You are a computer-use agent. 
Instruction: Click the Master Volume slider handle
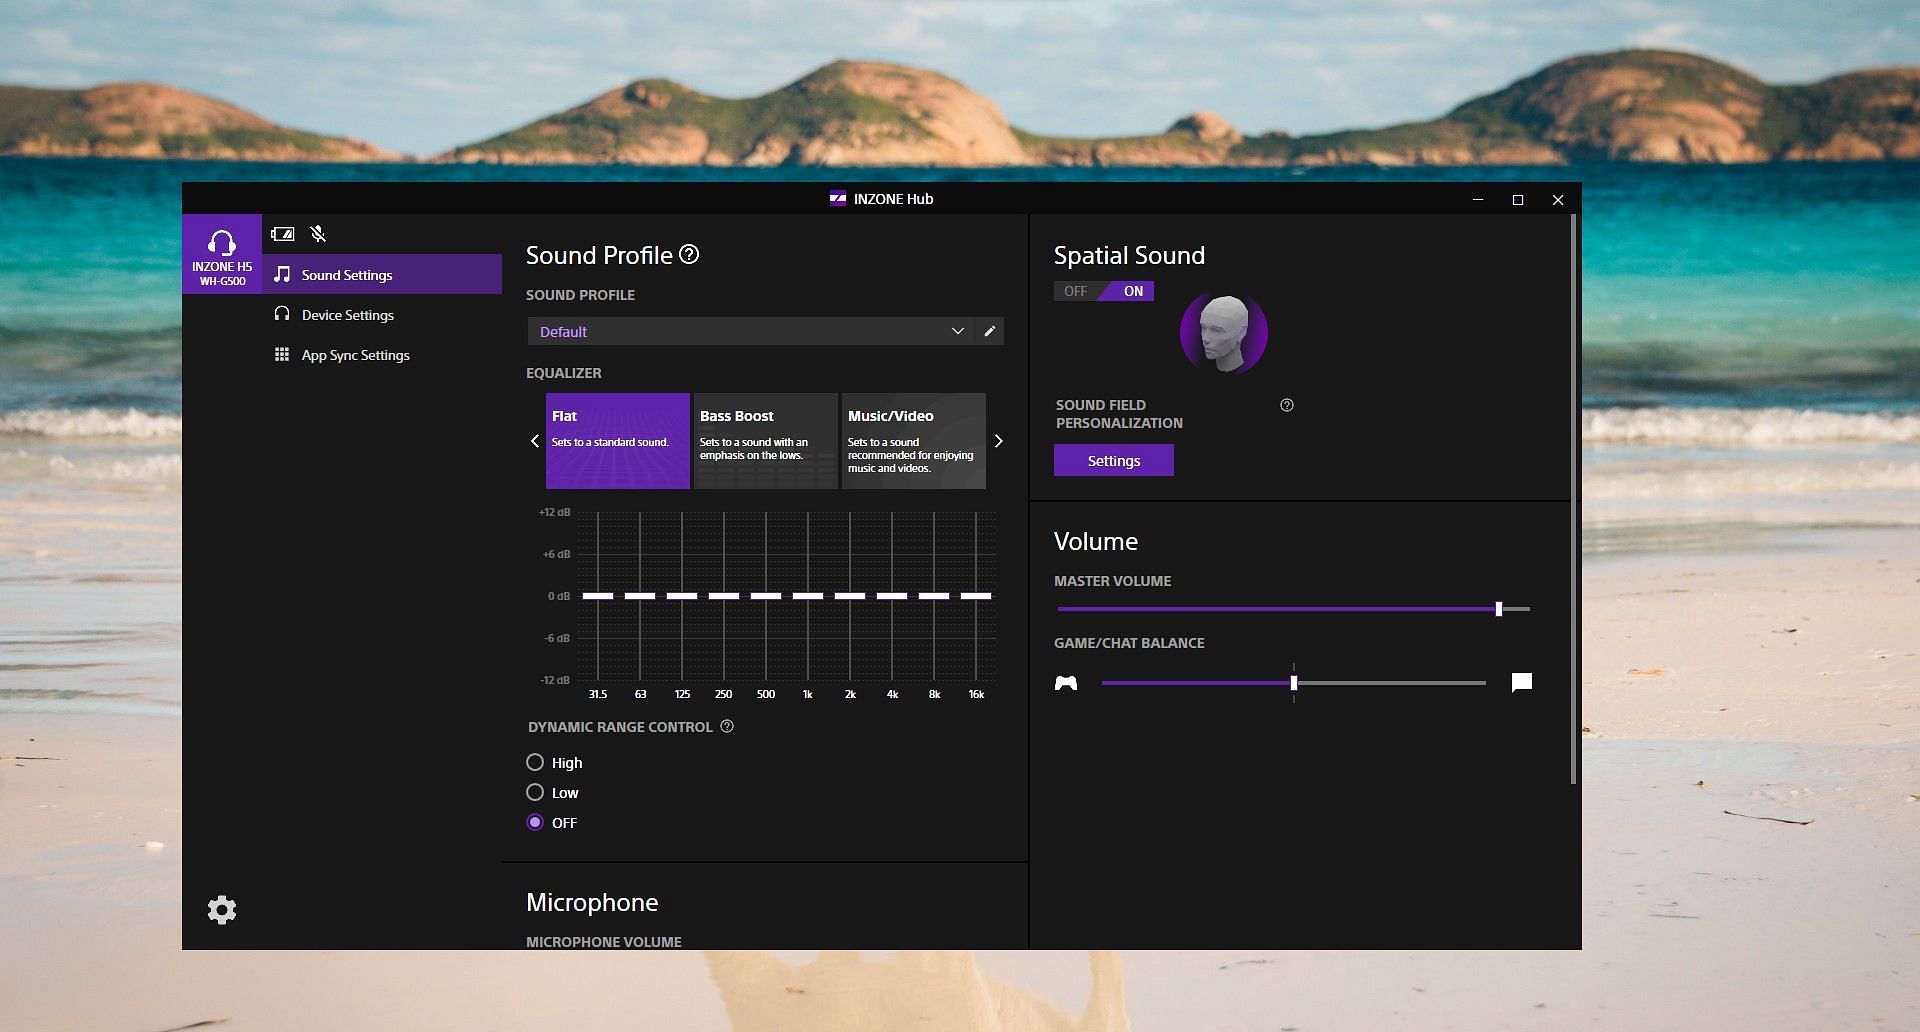(1498, 609)
